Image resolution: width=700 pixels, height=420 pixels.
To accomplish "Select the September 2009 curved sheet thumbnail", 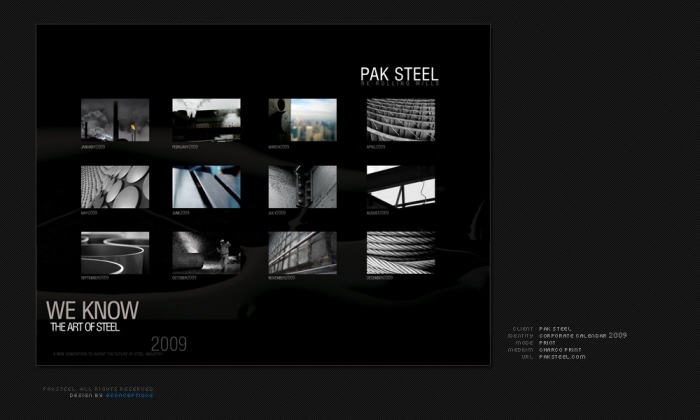I will [115, 253].
